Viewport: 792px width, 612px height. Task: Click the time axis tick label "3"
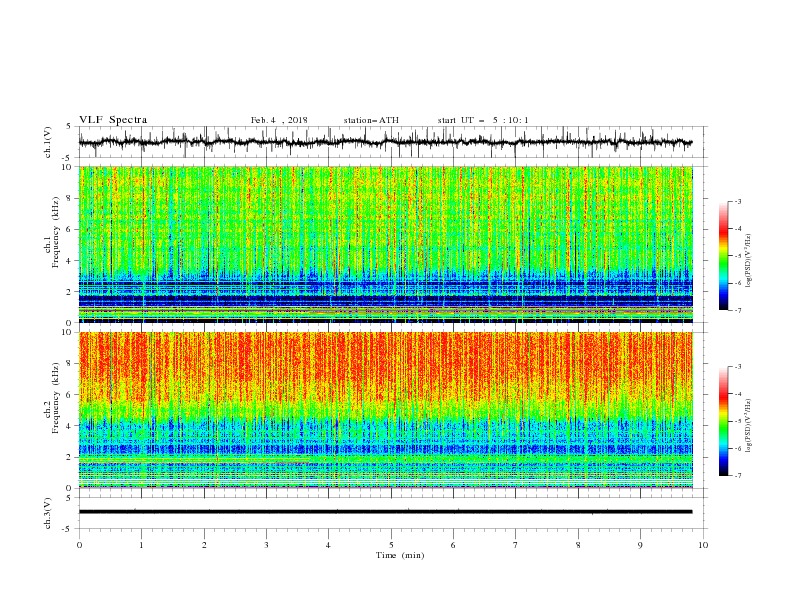266,545
